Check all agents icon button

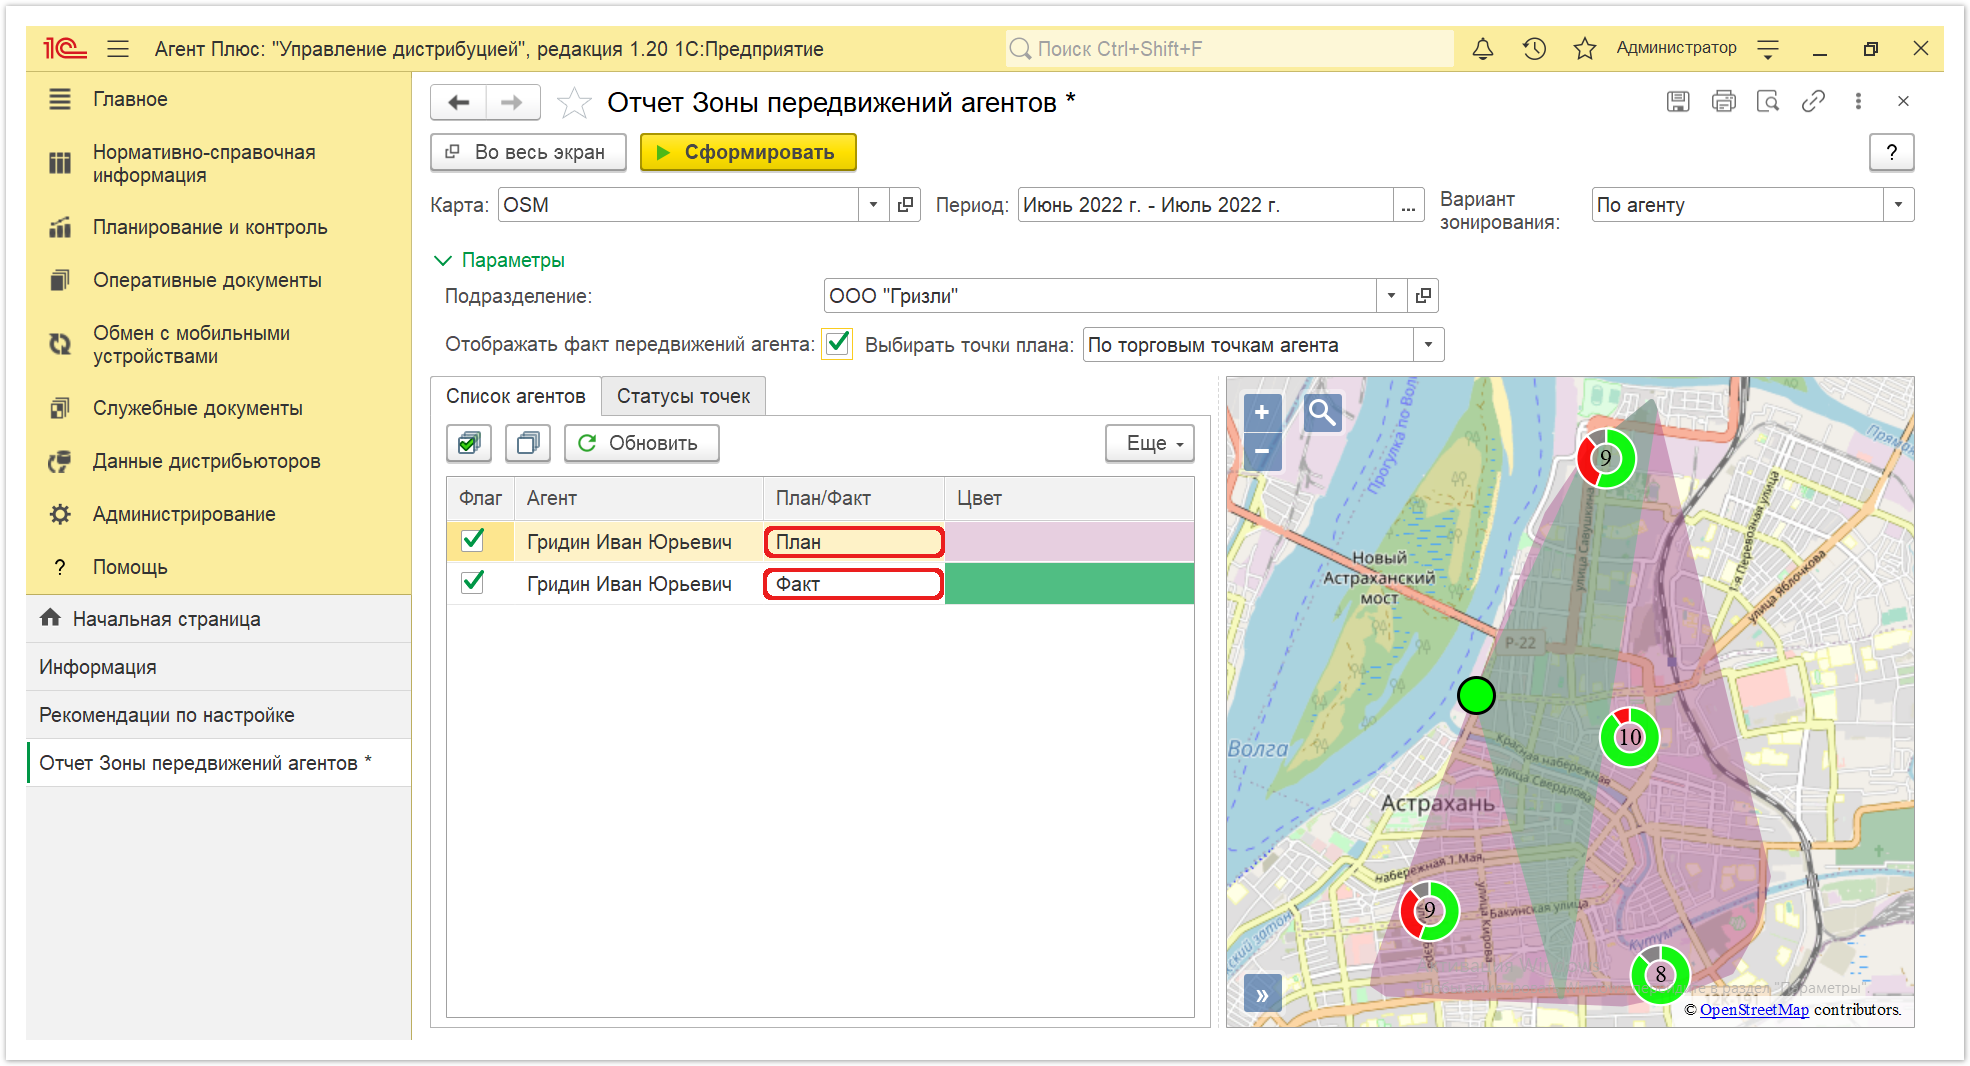469,443
